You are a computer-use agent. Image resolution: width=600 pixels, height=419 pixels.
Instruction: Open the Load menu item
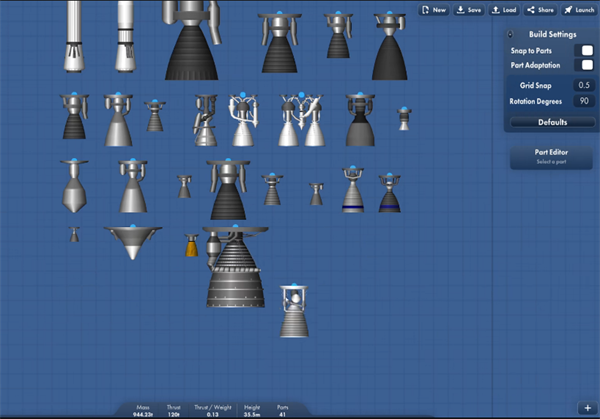[x=504, y=10]
